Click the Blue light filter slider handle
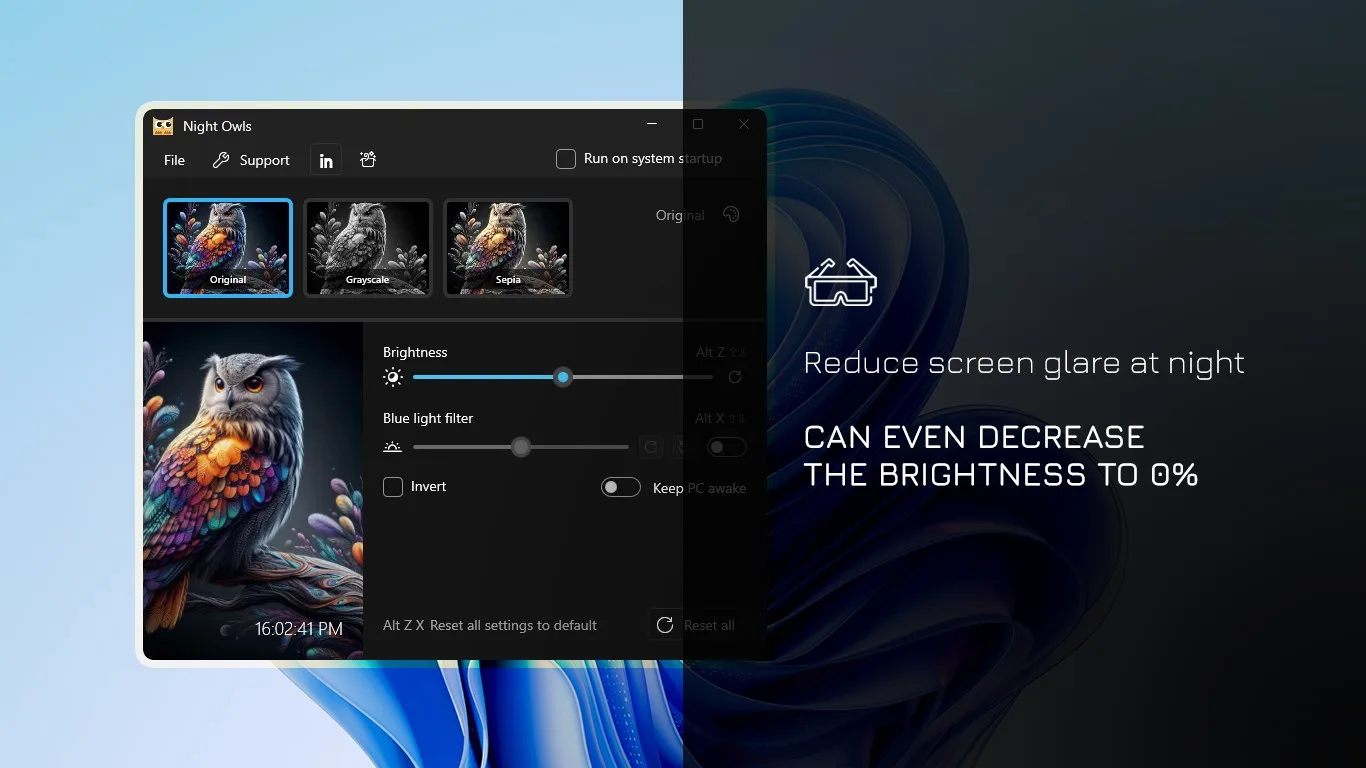 pyautogui.click(x=521, y=447)
